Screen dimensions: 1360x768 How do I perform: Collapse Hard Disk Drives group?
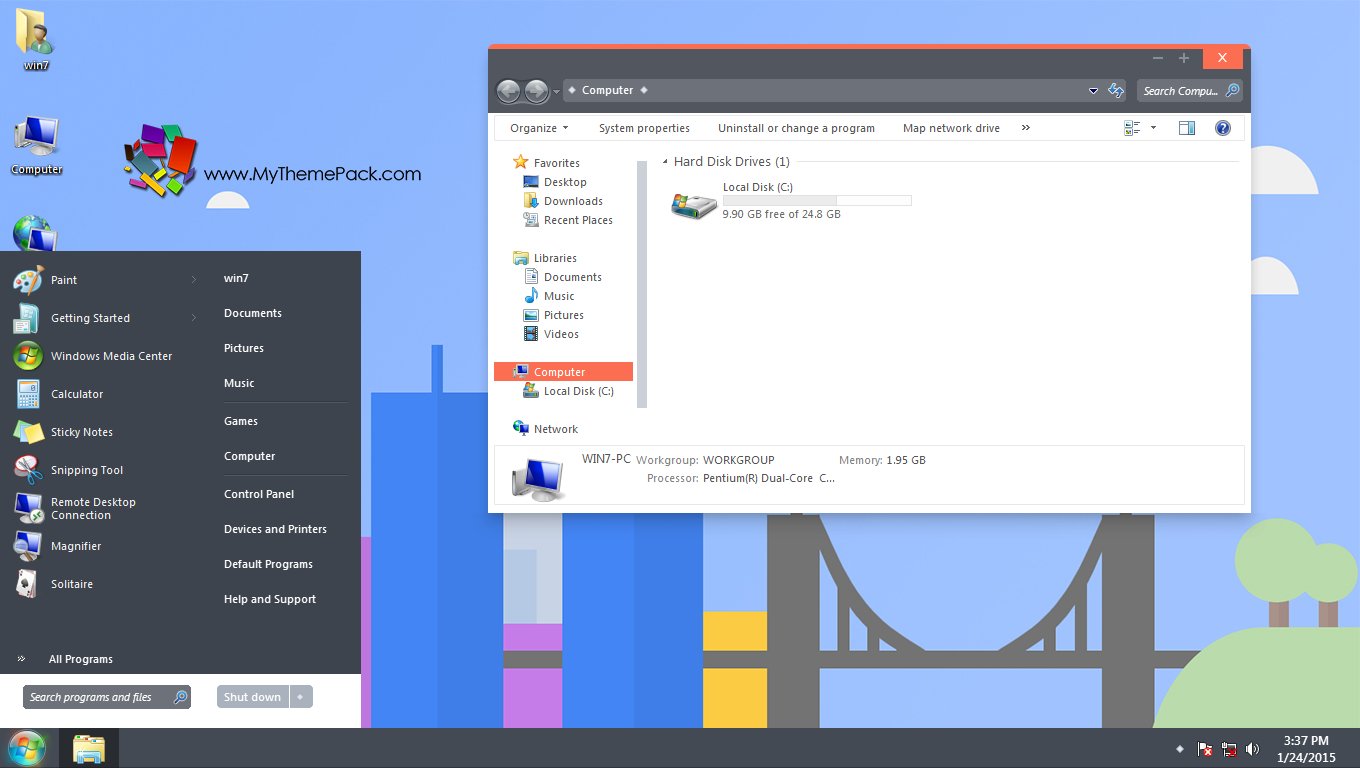pyautogui.click(x=667, y=162)
